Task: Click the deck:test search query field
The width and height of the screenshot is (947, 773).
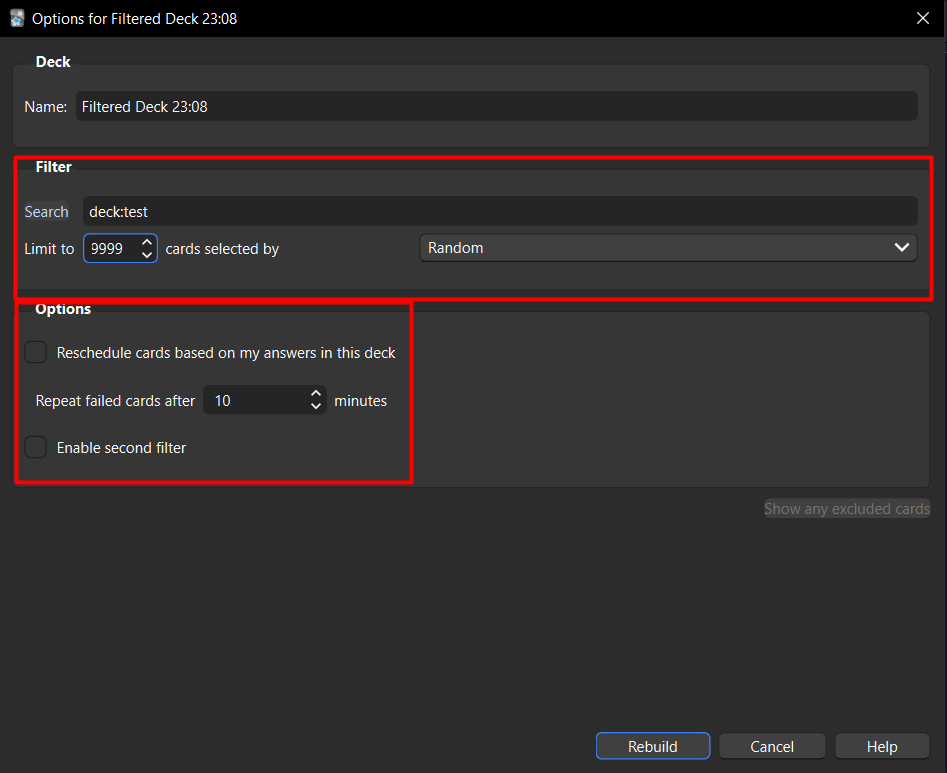Action: pos(500,211)
